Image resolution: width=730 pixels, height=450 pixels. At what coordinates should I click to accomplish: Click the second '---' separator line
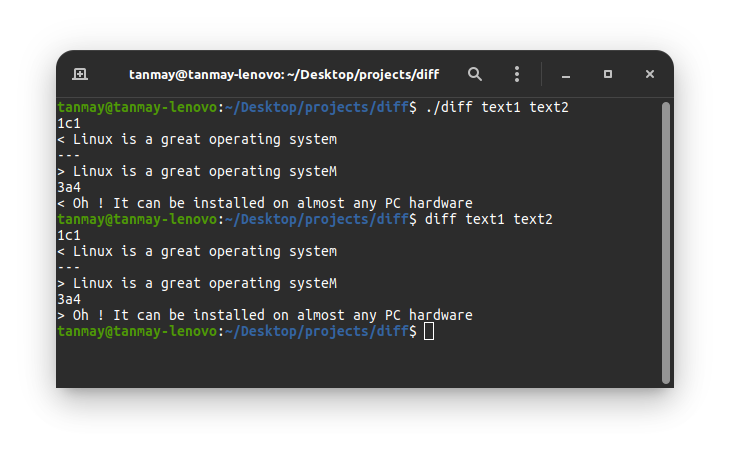69,268
